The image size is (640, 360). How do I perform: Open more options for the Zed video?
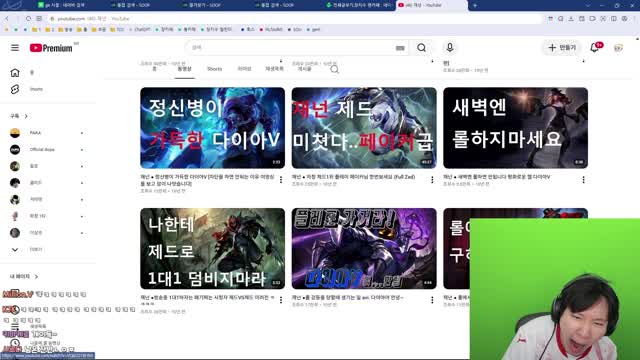coord(432,180)
